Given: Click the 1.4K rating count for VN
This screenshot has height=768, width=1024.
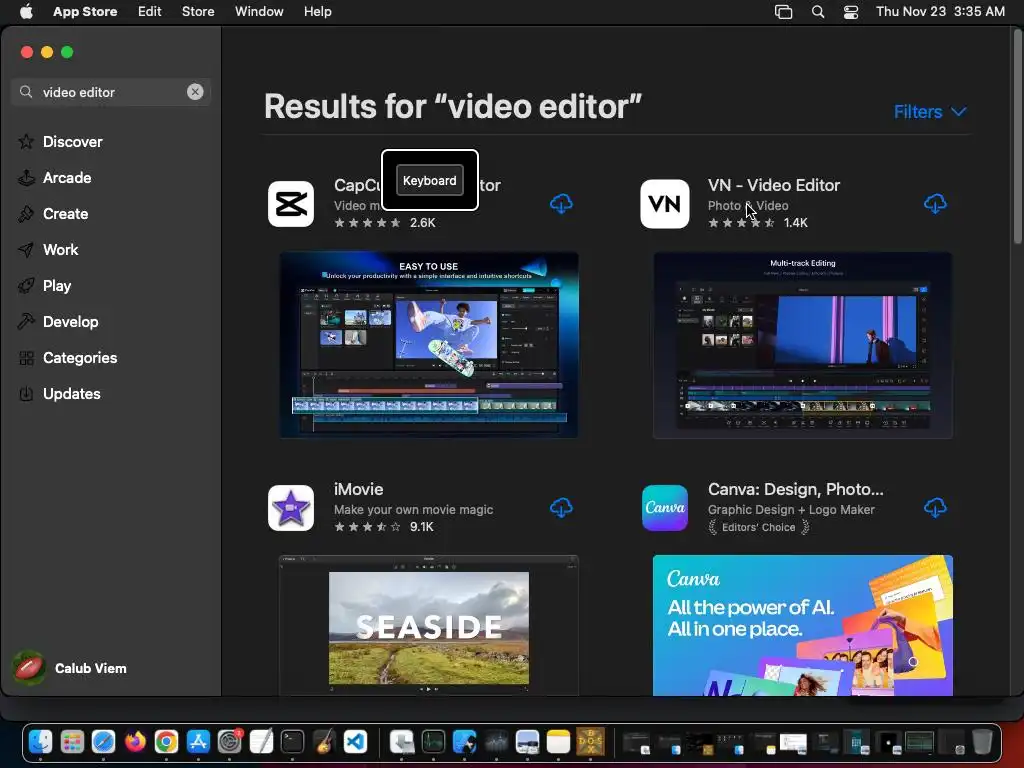Looking at the screenshot, I should click(x=795, y=223).
